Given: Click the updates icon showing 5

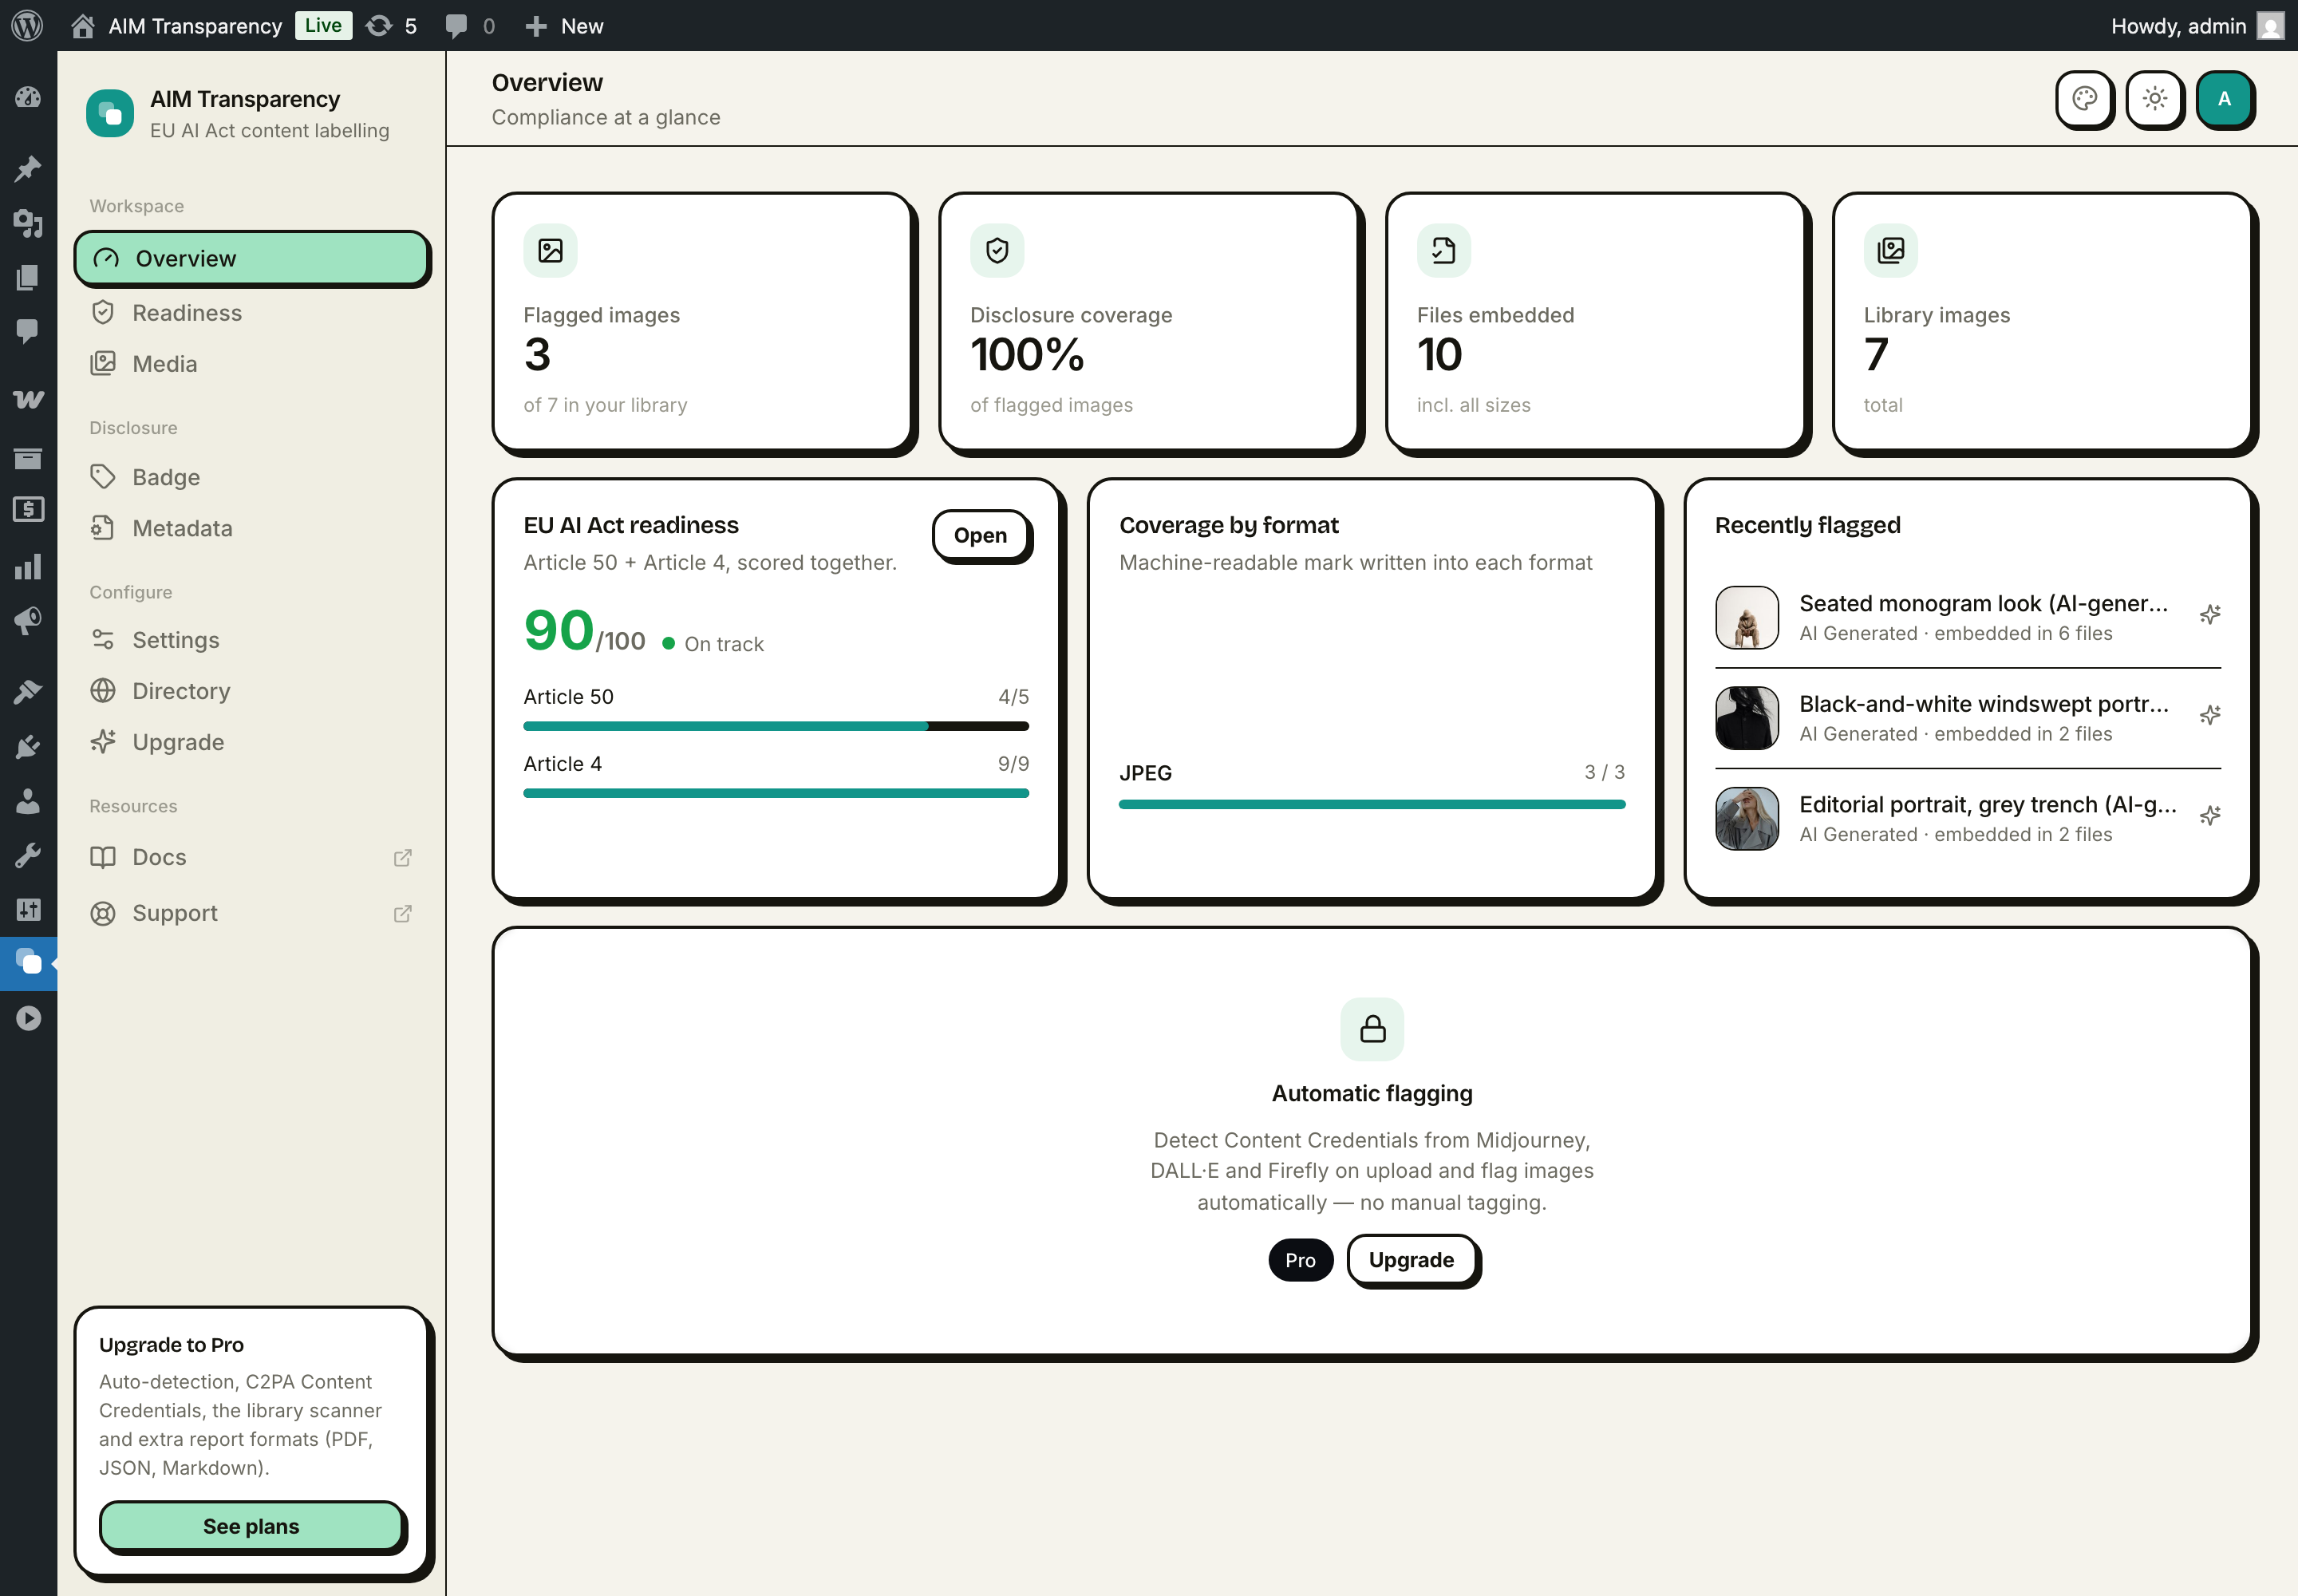Looking at the screenshot, I should [x=391, y=26].
